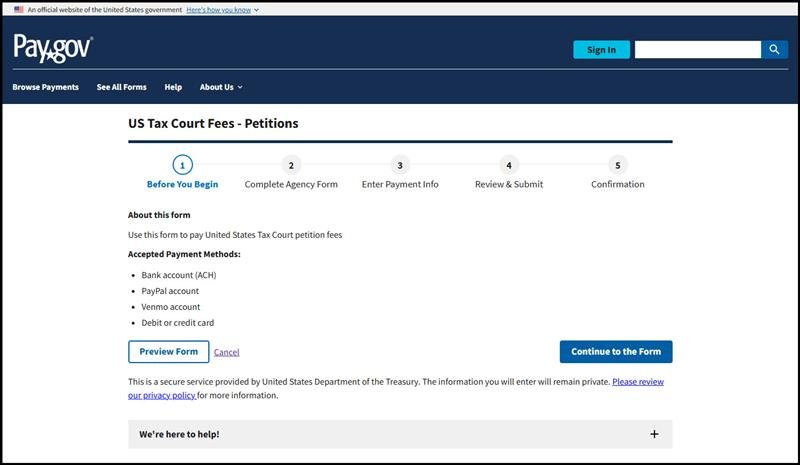The width and height of the screenshot is (800, 465).
Task: Click the magnifying glass search button
Action: (x=775, y=49)
